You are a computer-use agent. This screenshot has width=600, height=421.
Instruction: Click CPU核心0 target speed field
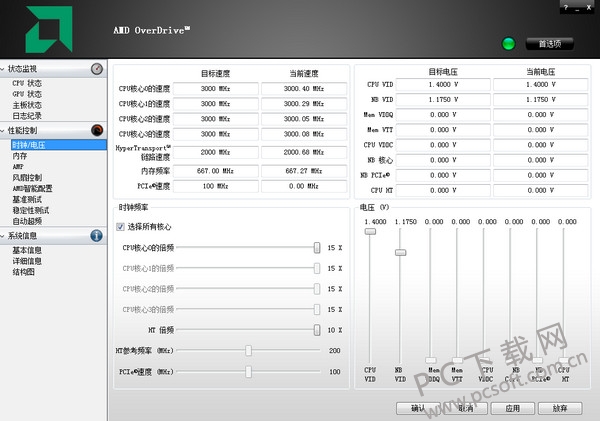click(x=216, y=89)
